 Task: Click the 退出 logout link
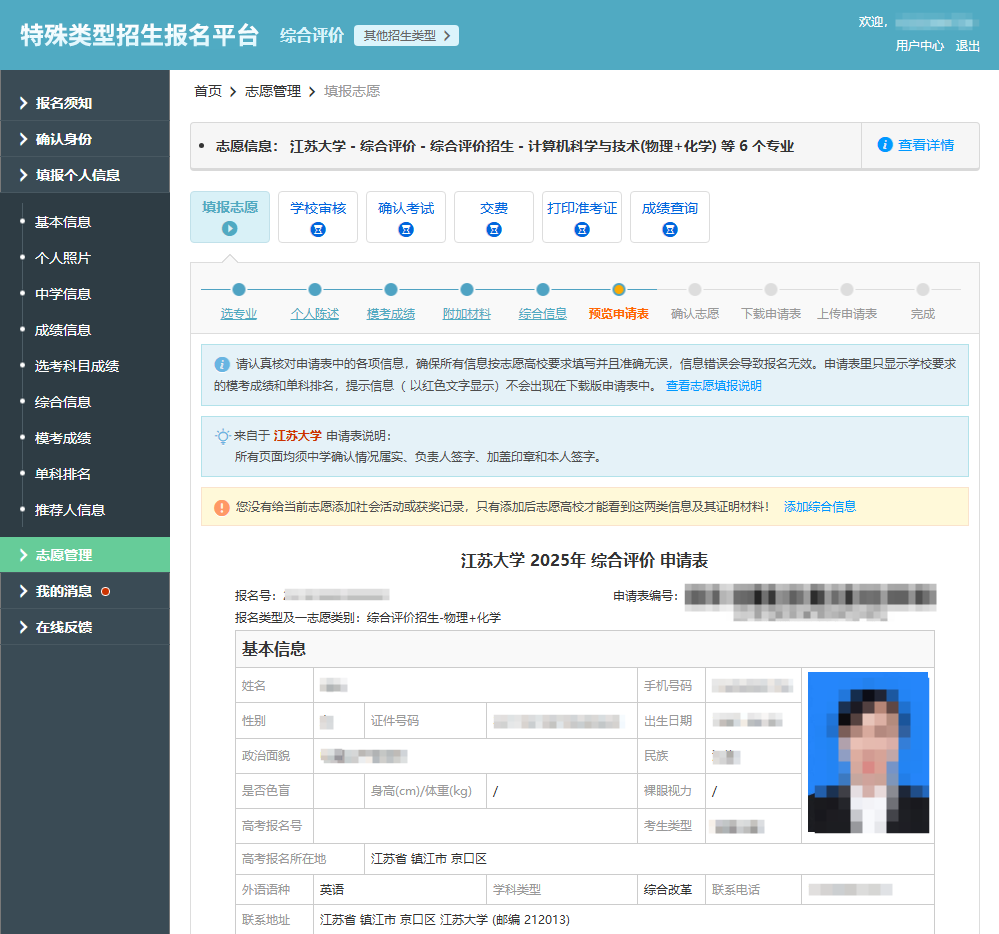coord(967,46)
